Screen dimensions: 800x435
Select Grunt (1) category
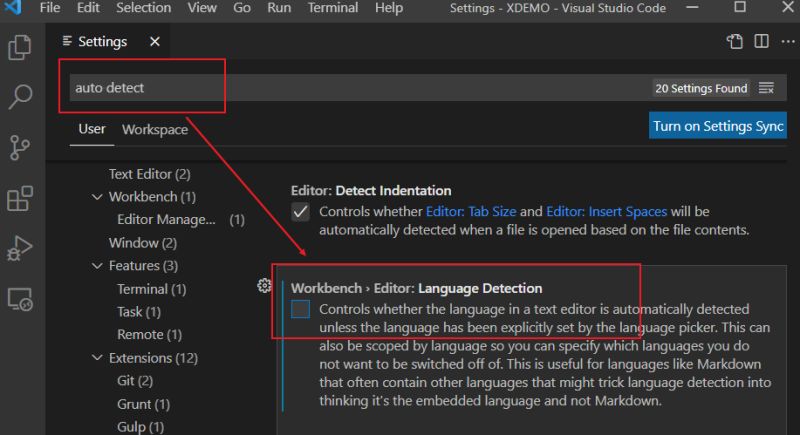(x=143, y=404)
